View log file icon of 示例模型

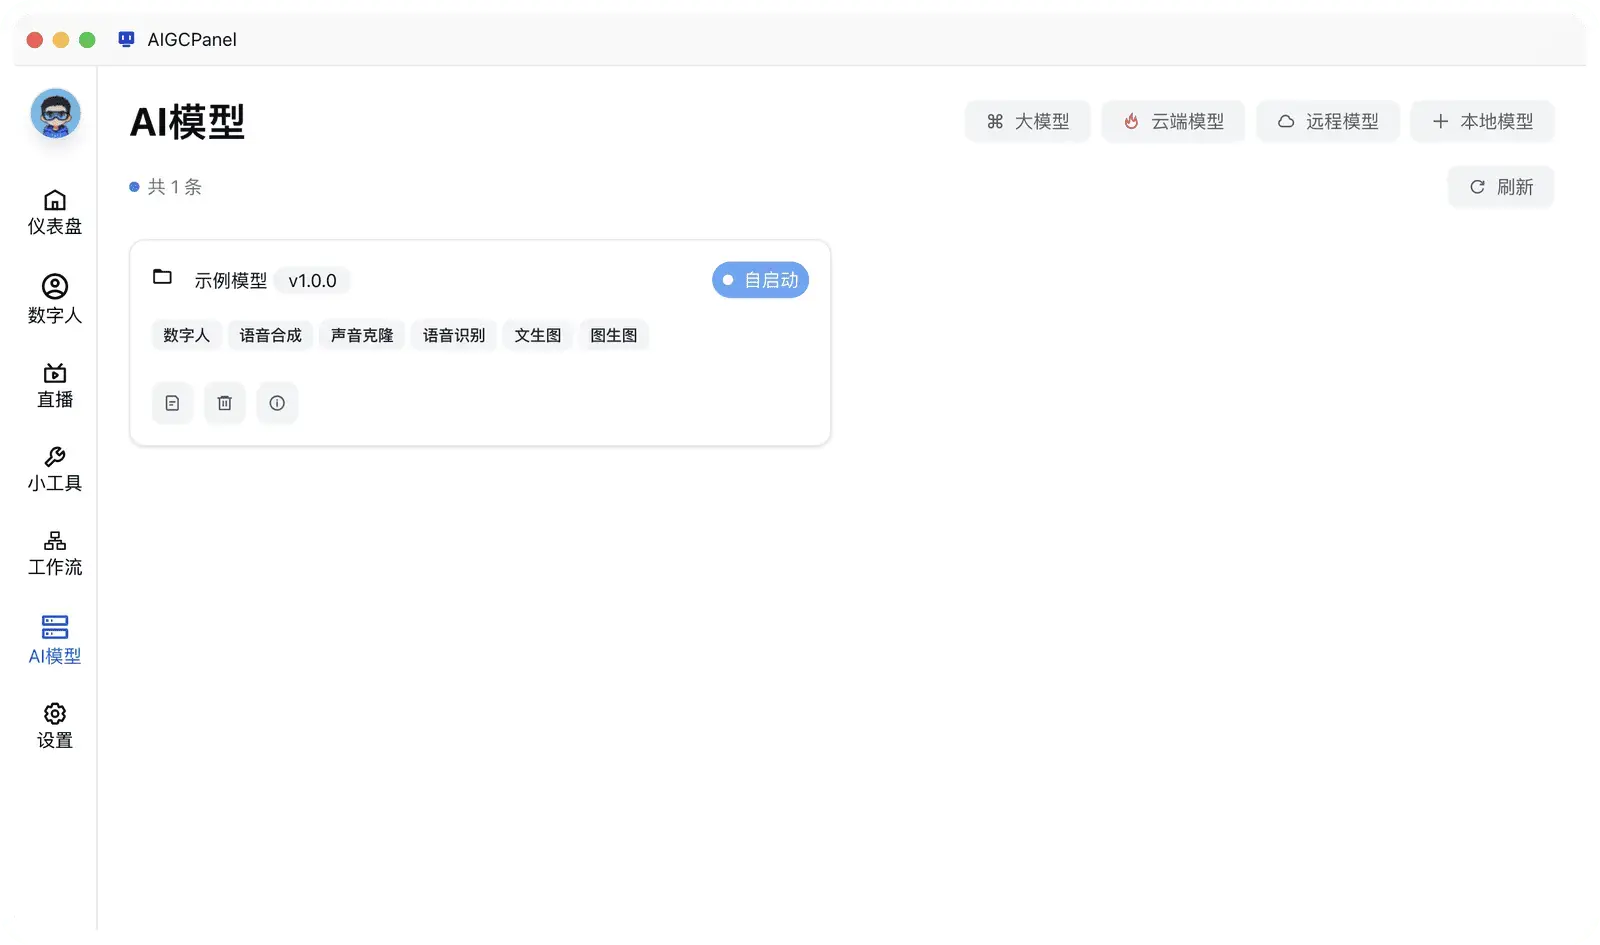(x=172, y=403)
